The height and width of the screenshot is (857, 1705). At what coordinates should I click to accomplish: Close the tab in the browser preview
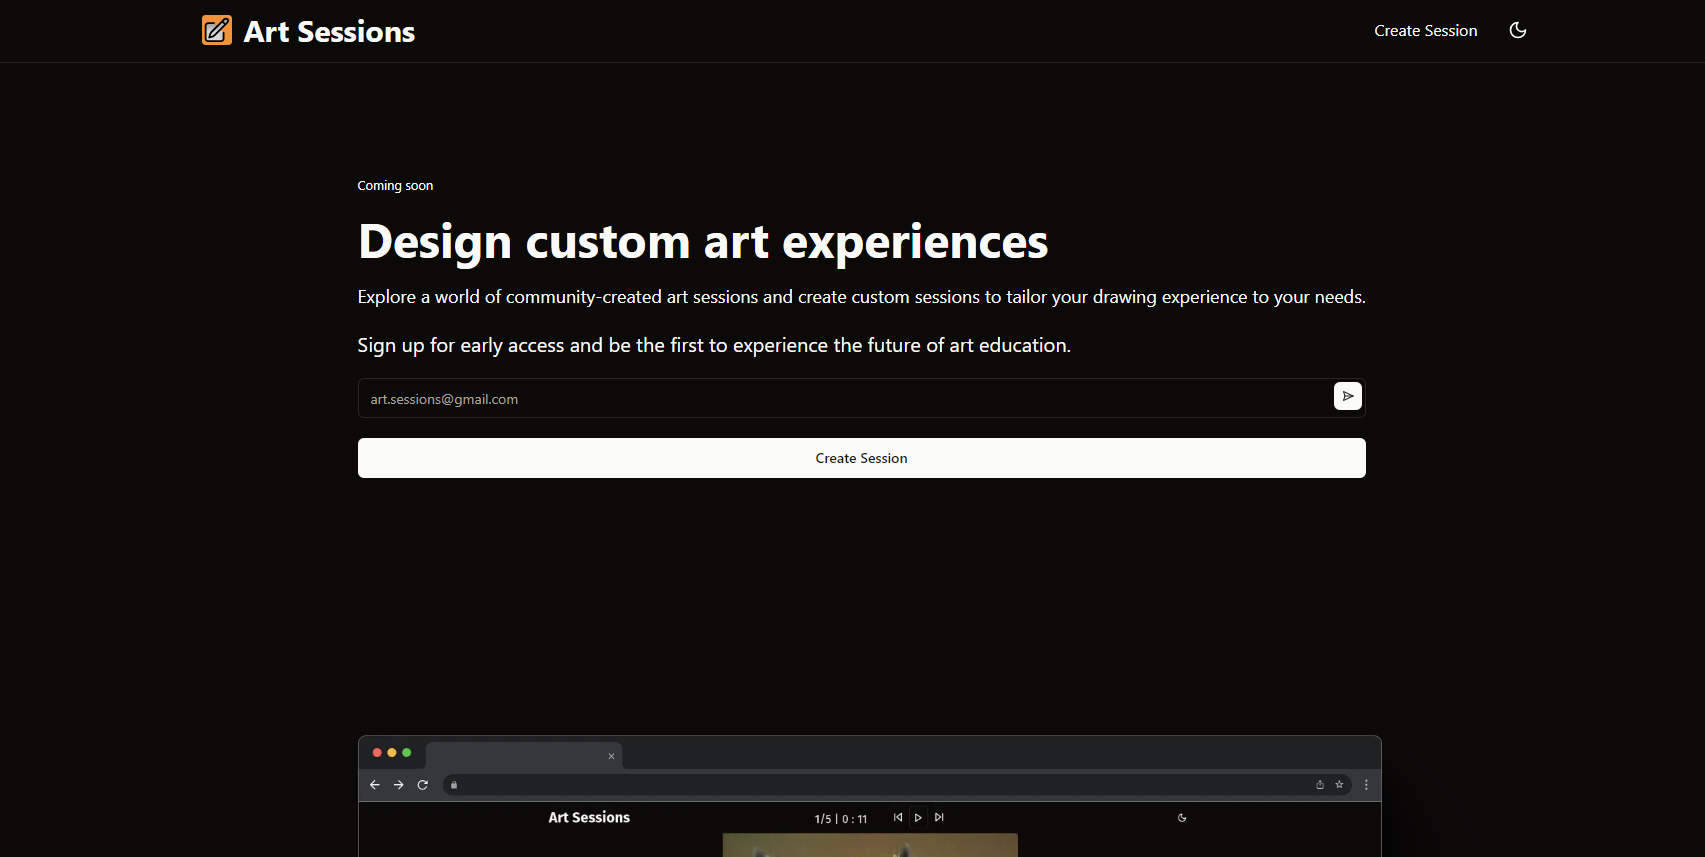(x=611, y=756)
